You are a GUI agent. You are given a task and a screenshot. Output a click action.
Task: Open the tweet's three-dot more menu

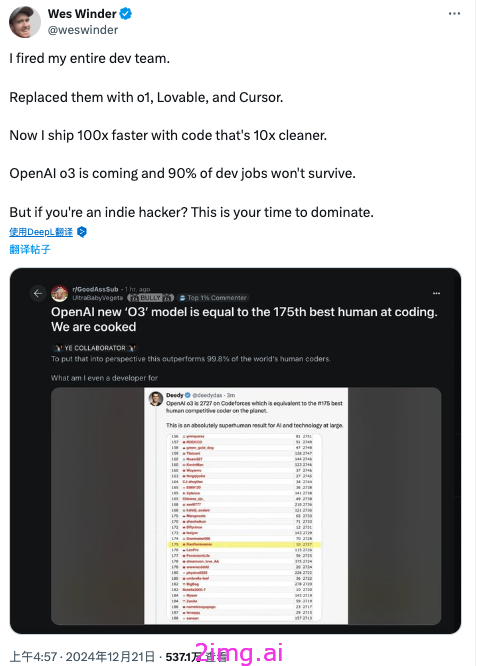pos(454,14)
